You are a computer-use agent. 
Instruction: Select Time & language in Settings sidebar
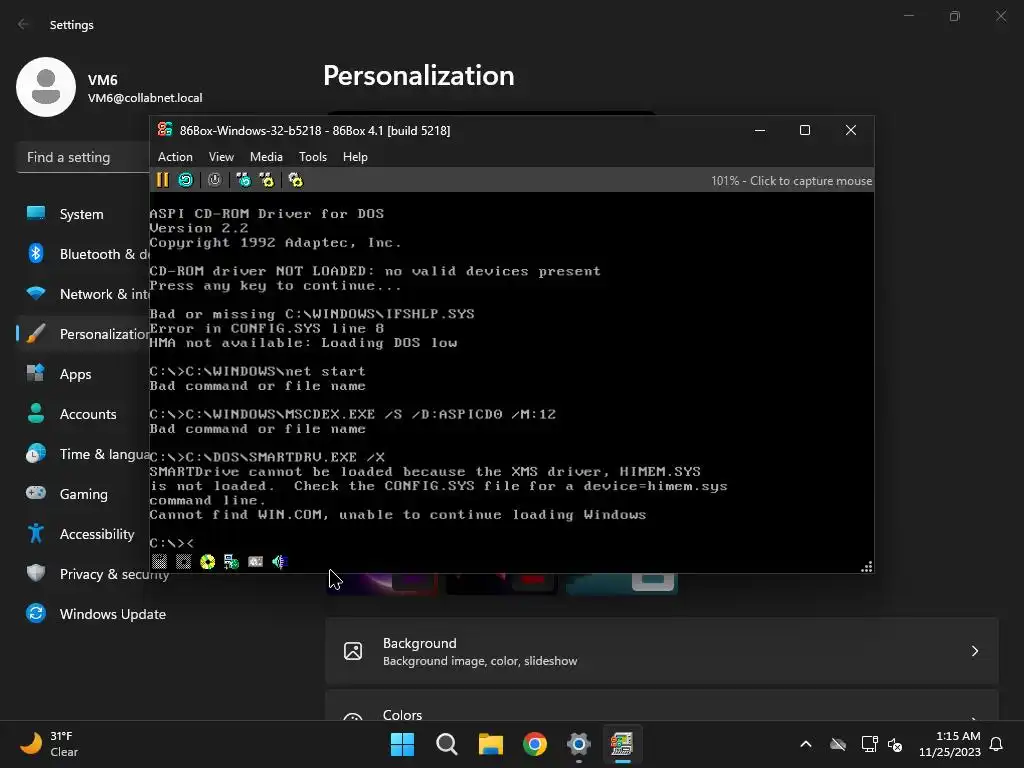(x=84, y=454)
